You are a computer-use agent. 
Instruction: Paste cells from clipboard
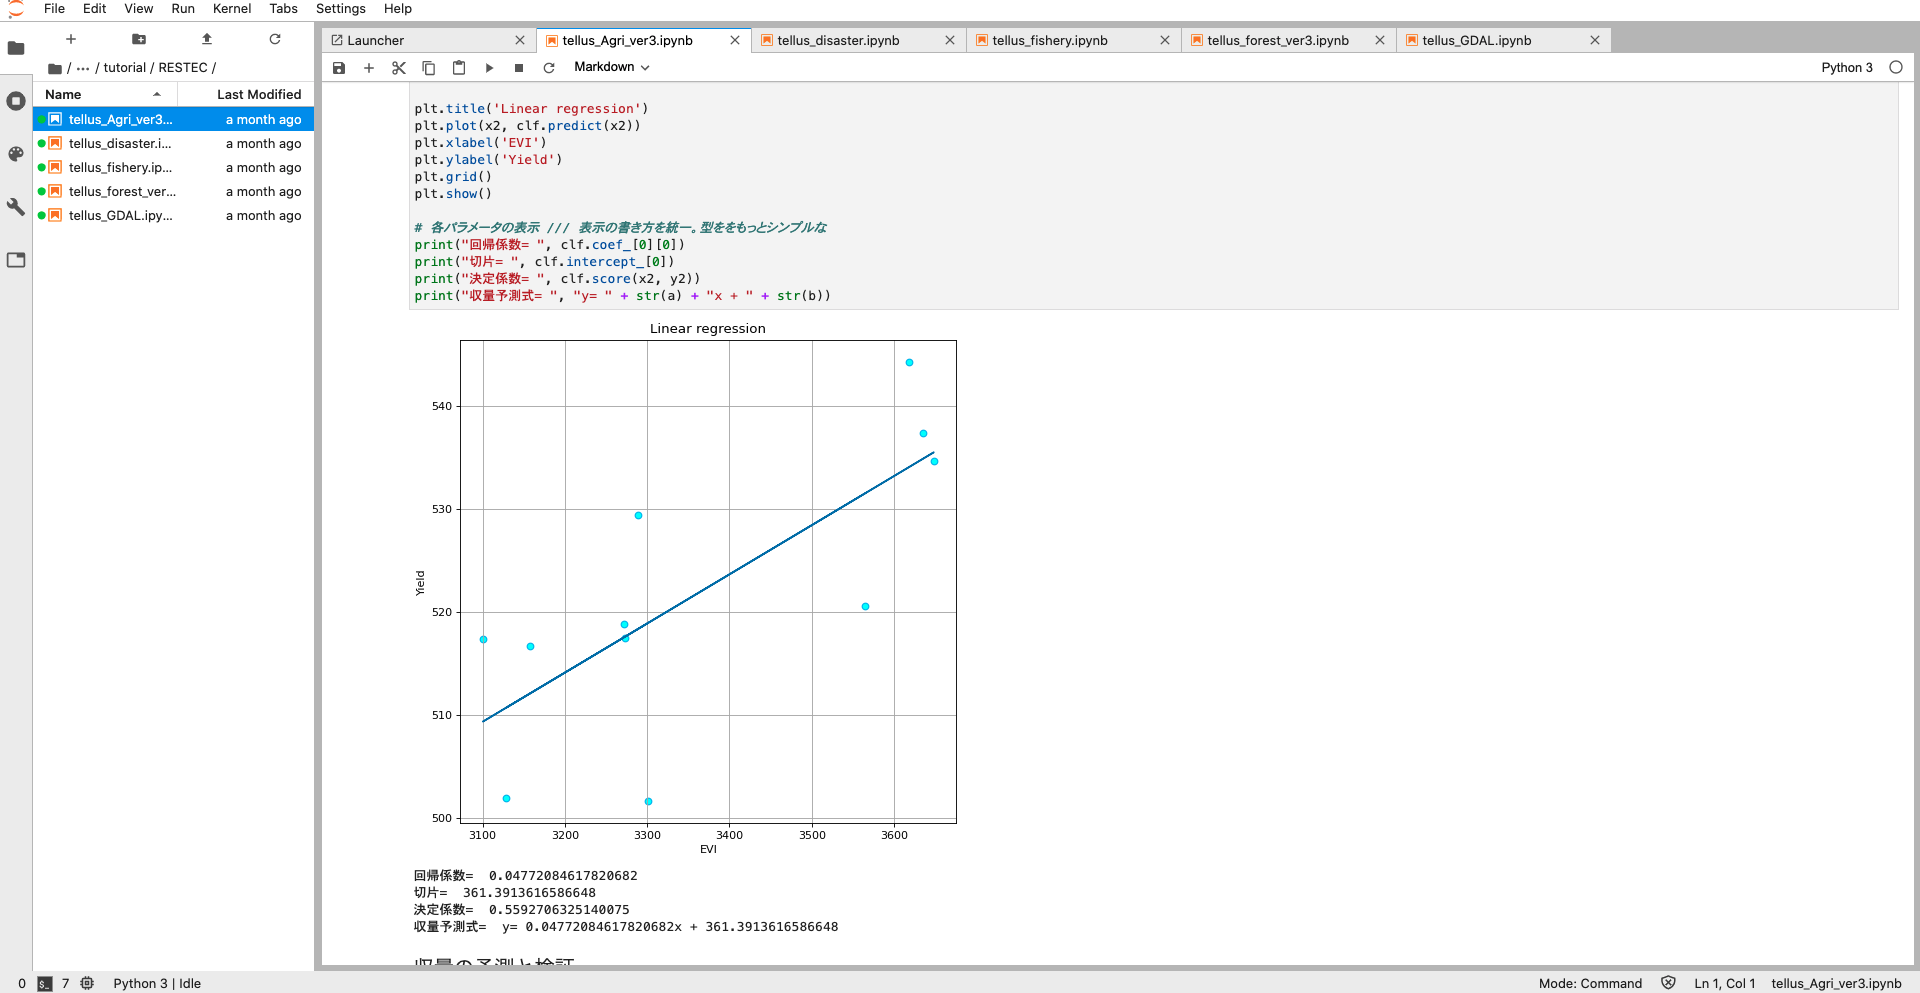(459, 68)
